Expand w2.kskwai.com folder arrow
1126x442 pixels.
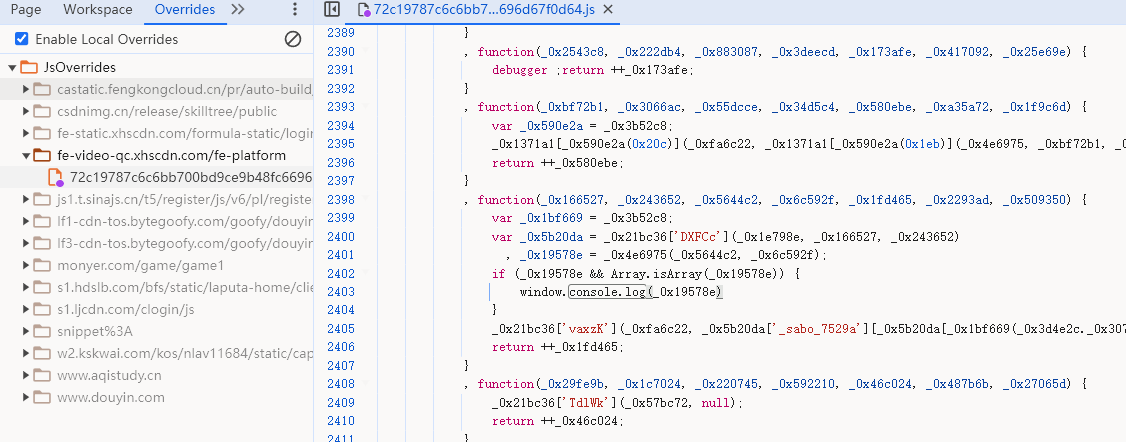pyautogui.click(x=26, y=353)
